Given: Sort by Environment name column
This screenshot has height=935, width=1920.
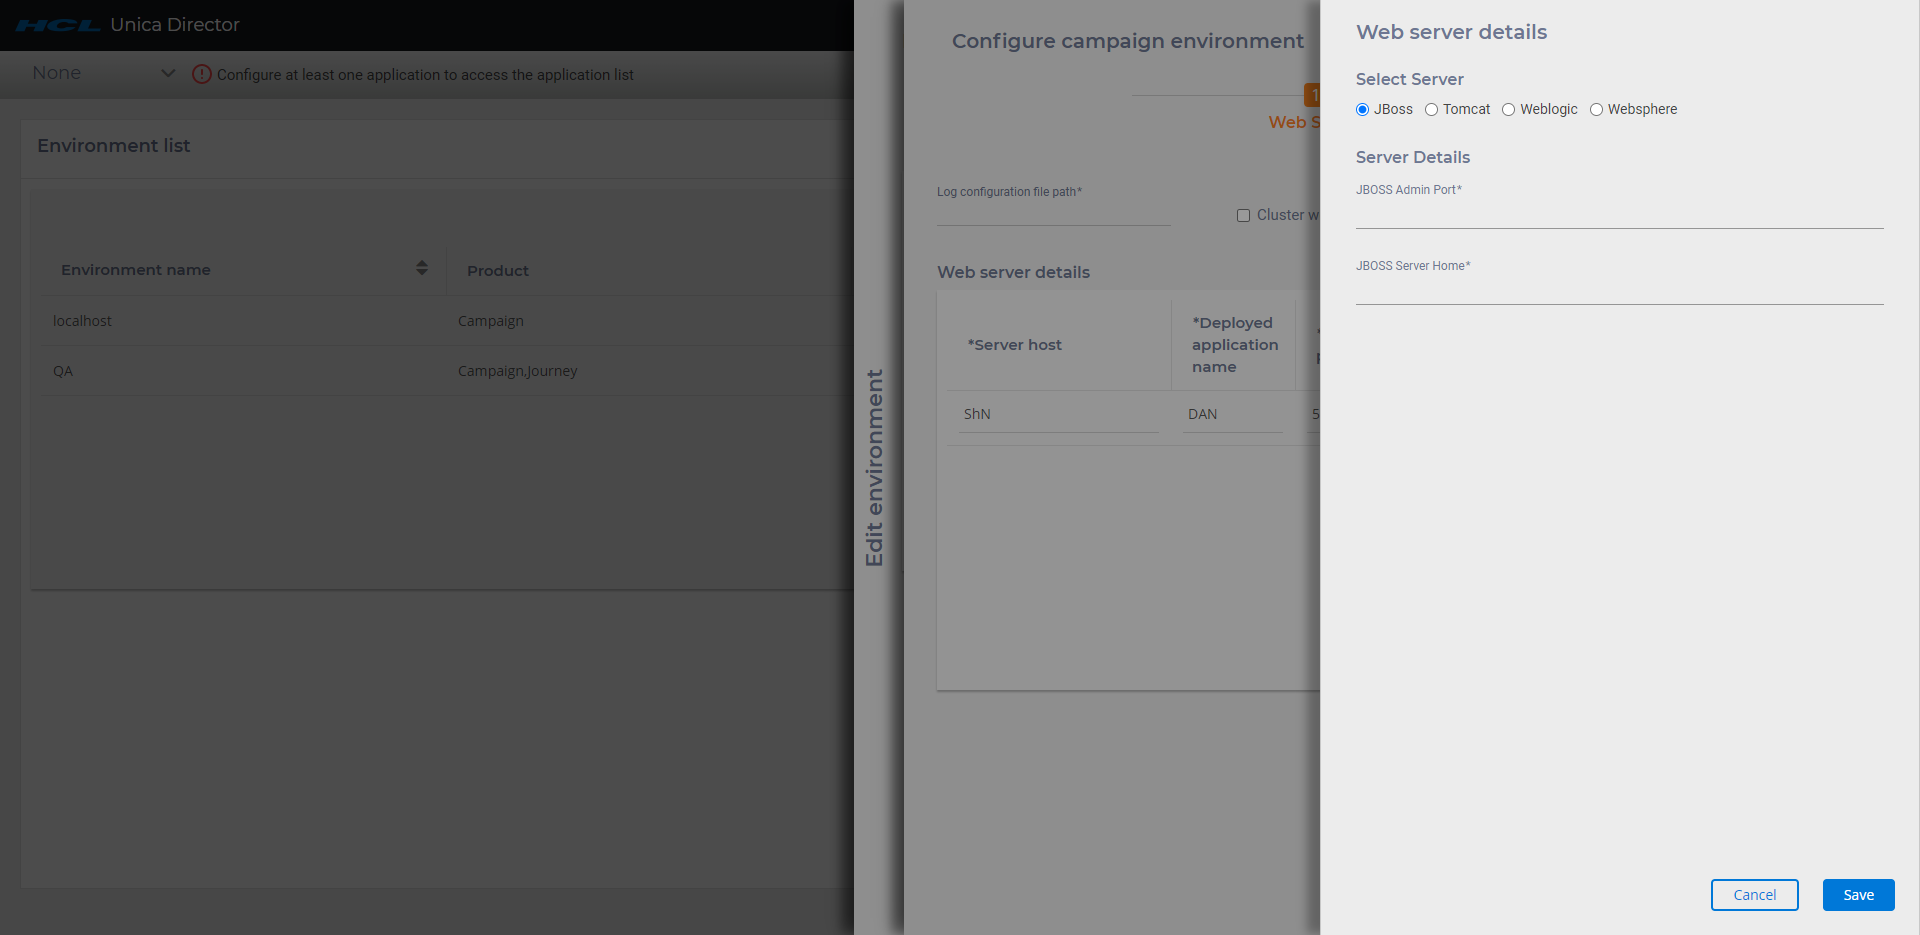Looking at the screenshot, I should 422,268.
